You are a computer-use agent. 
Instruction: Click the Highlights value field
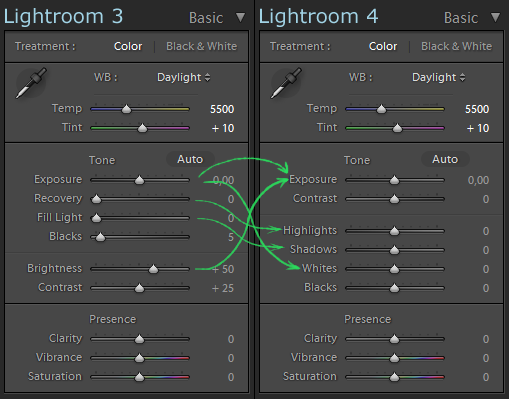pyautogui.click(x=486, y=231)
